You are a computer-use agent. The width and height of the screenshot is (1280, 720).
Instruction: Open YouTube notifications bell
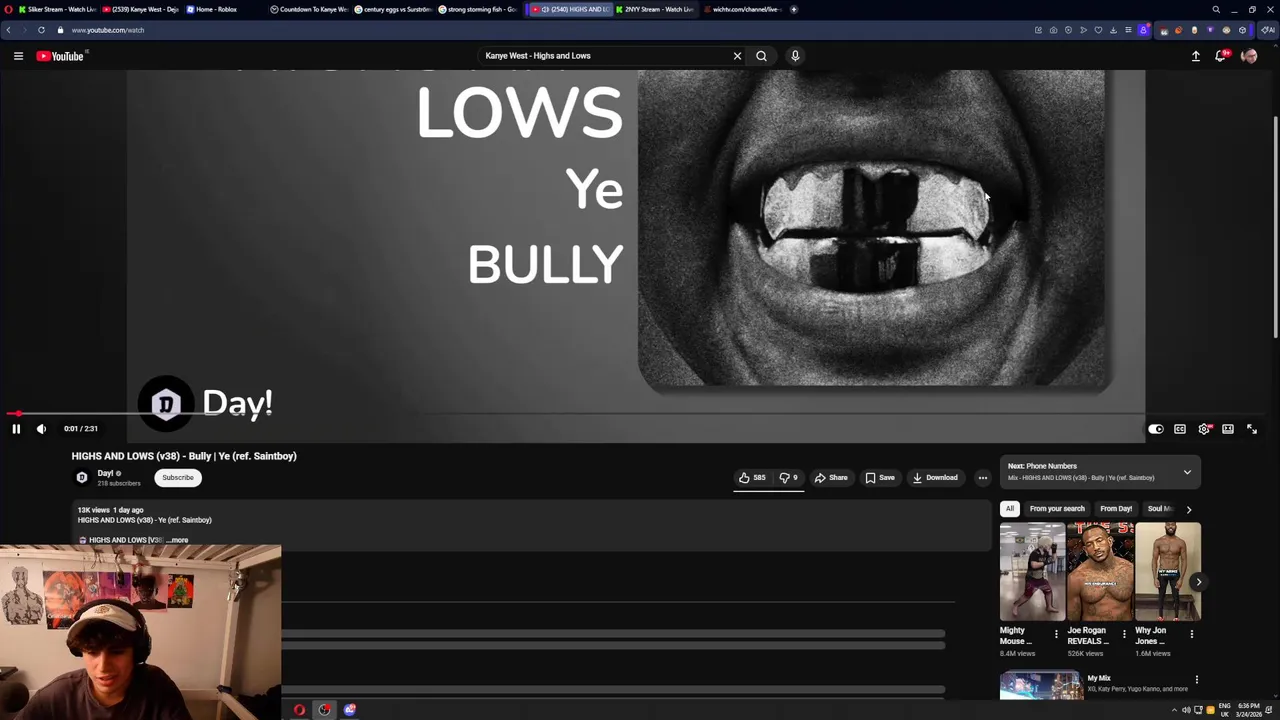tap(1220, 56)
